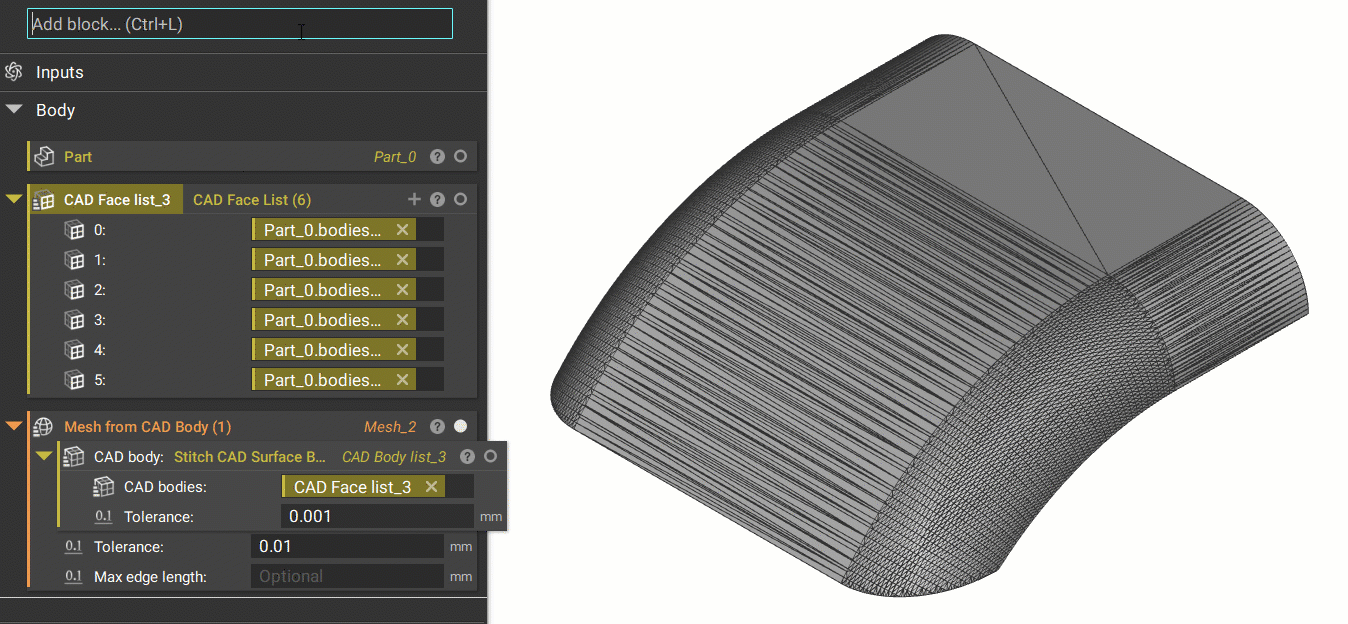Image resolution: width=1348 pixels, height=624 pixels.
Task: Toggle the visibility dot next to Mesh_2
Action: click(460, 426)
